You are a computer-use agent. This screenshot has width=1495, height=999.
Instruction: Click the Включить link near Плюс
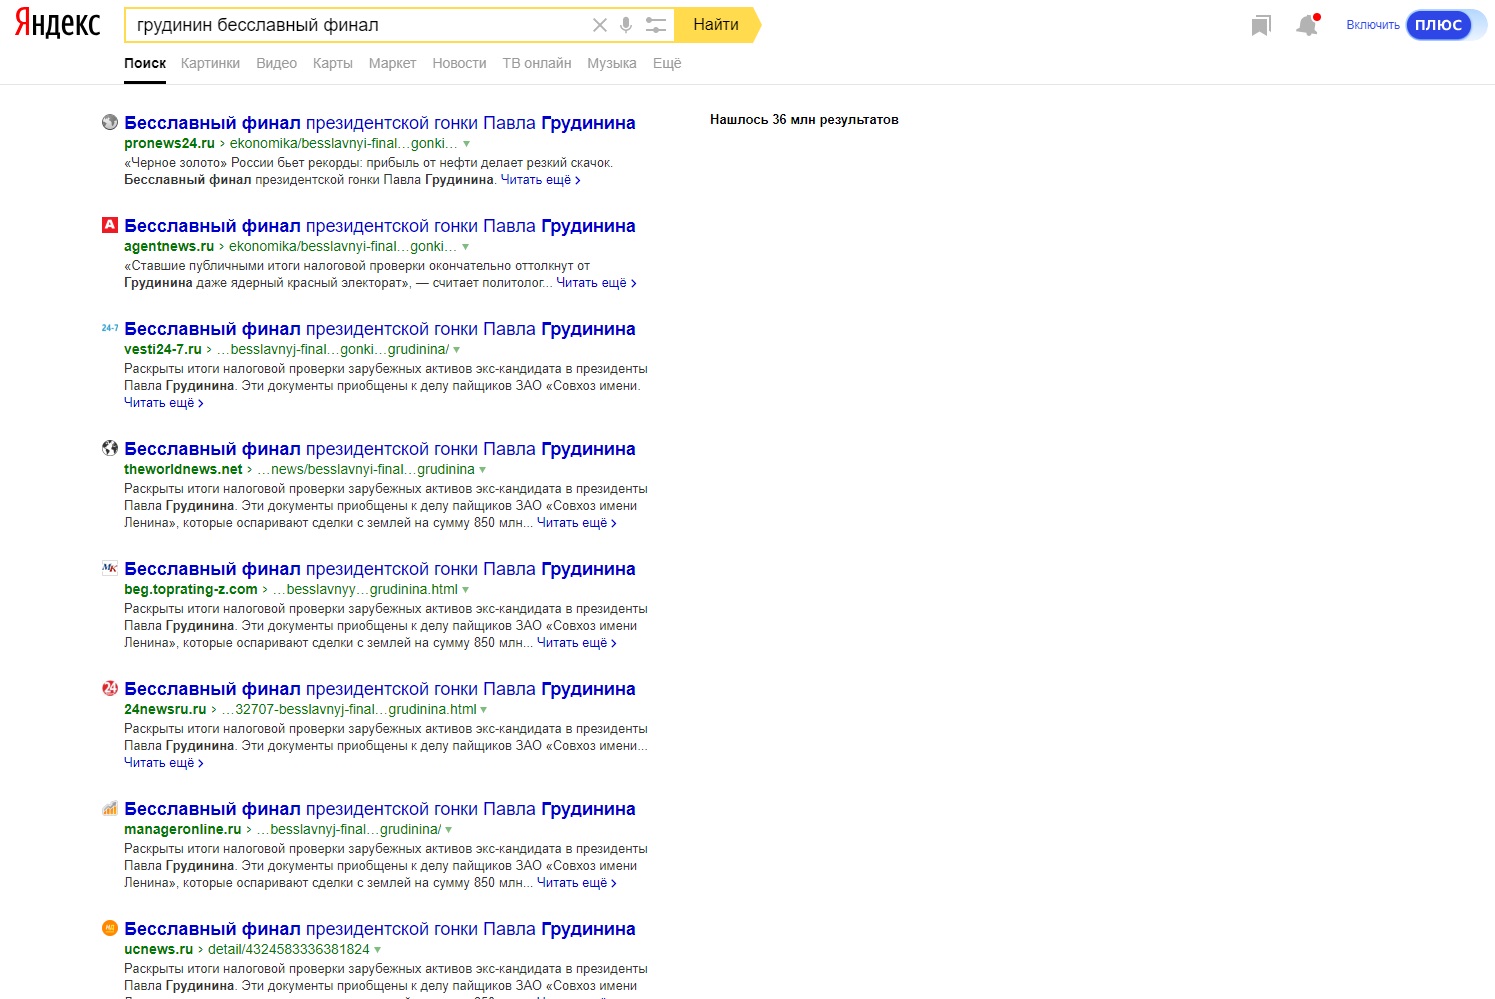tap(1373, 25)
